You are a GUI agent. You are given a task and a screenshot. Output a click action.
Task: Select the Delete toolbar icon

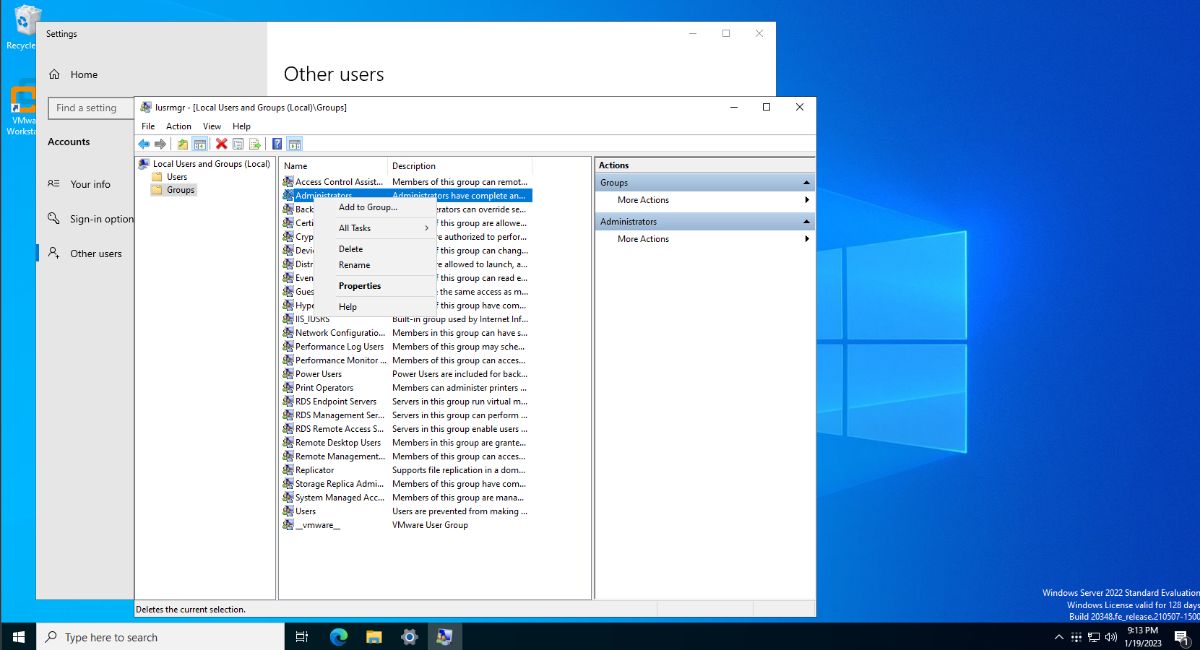click(x=222, y=145)
